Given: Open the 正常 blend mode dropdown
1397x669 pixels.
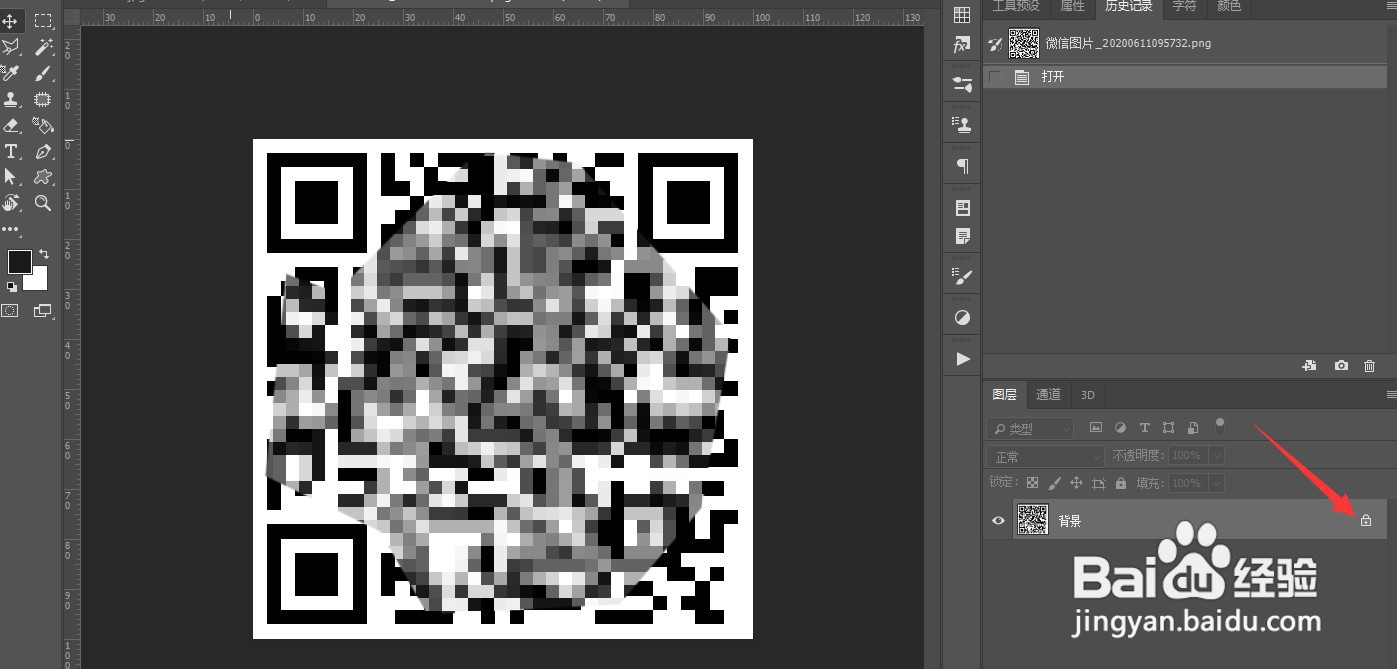Looking at the screenshot, I should click(1046, 456).
